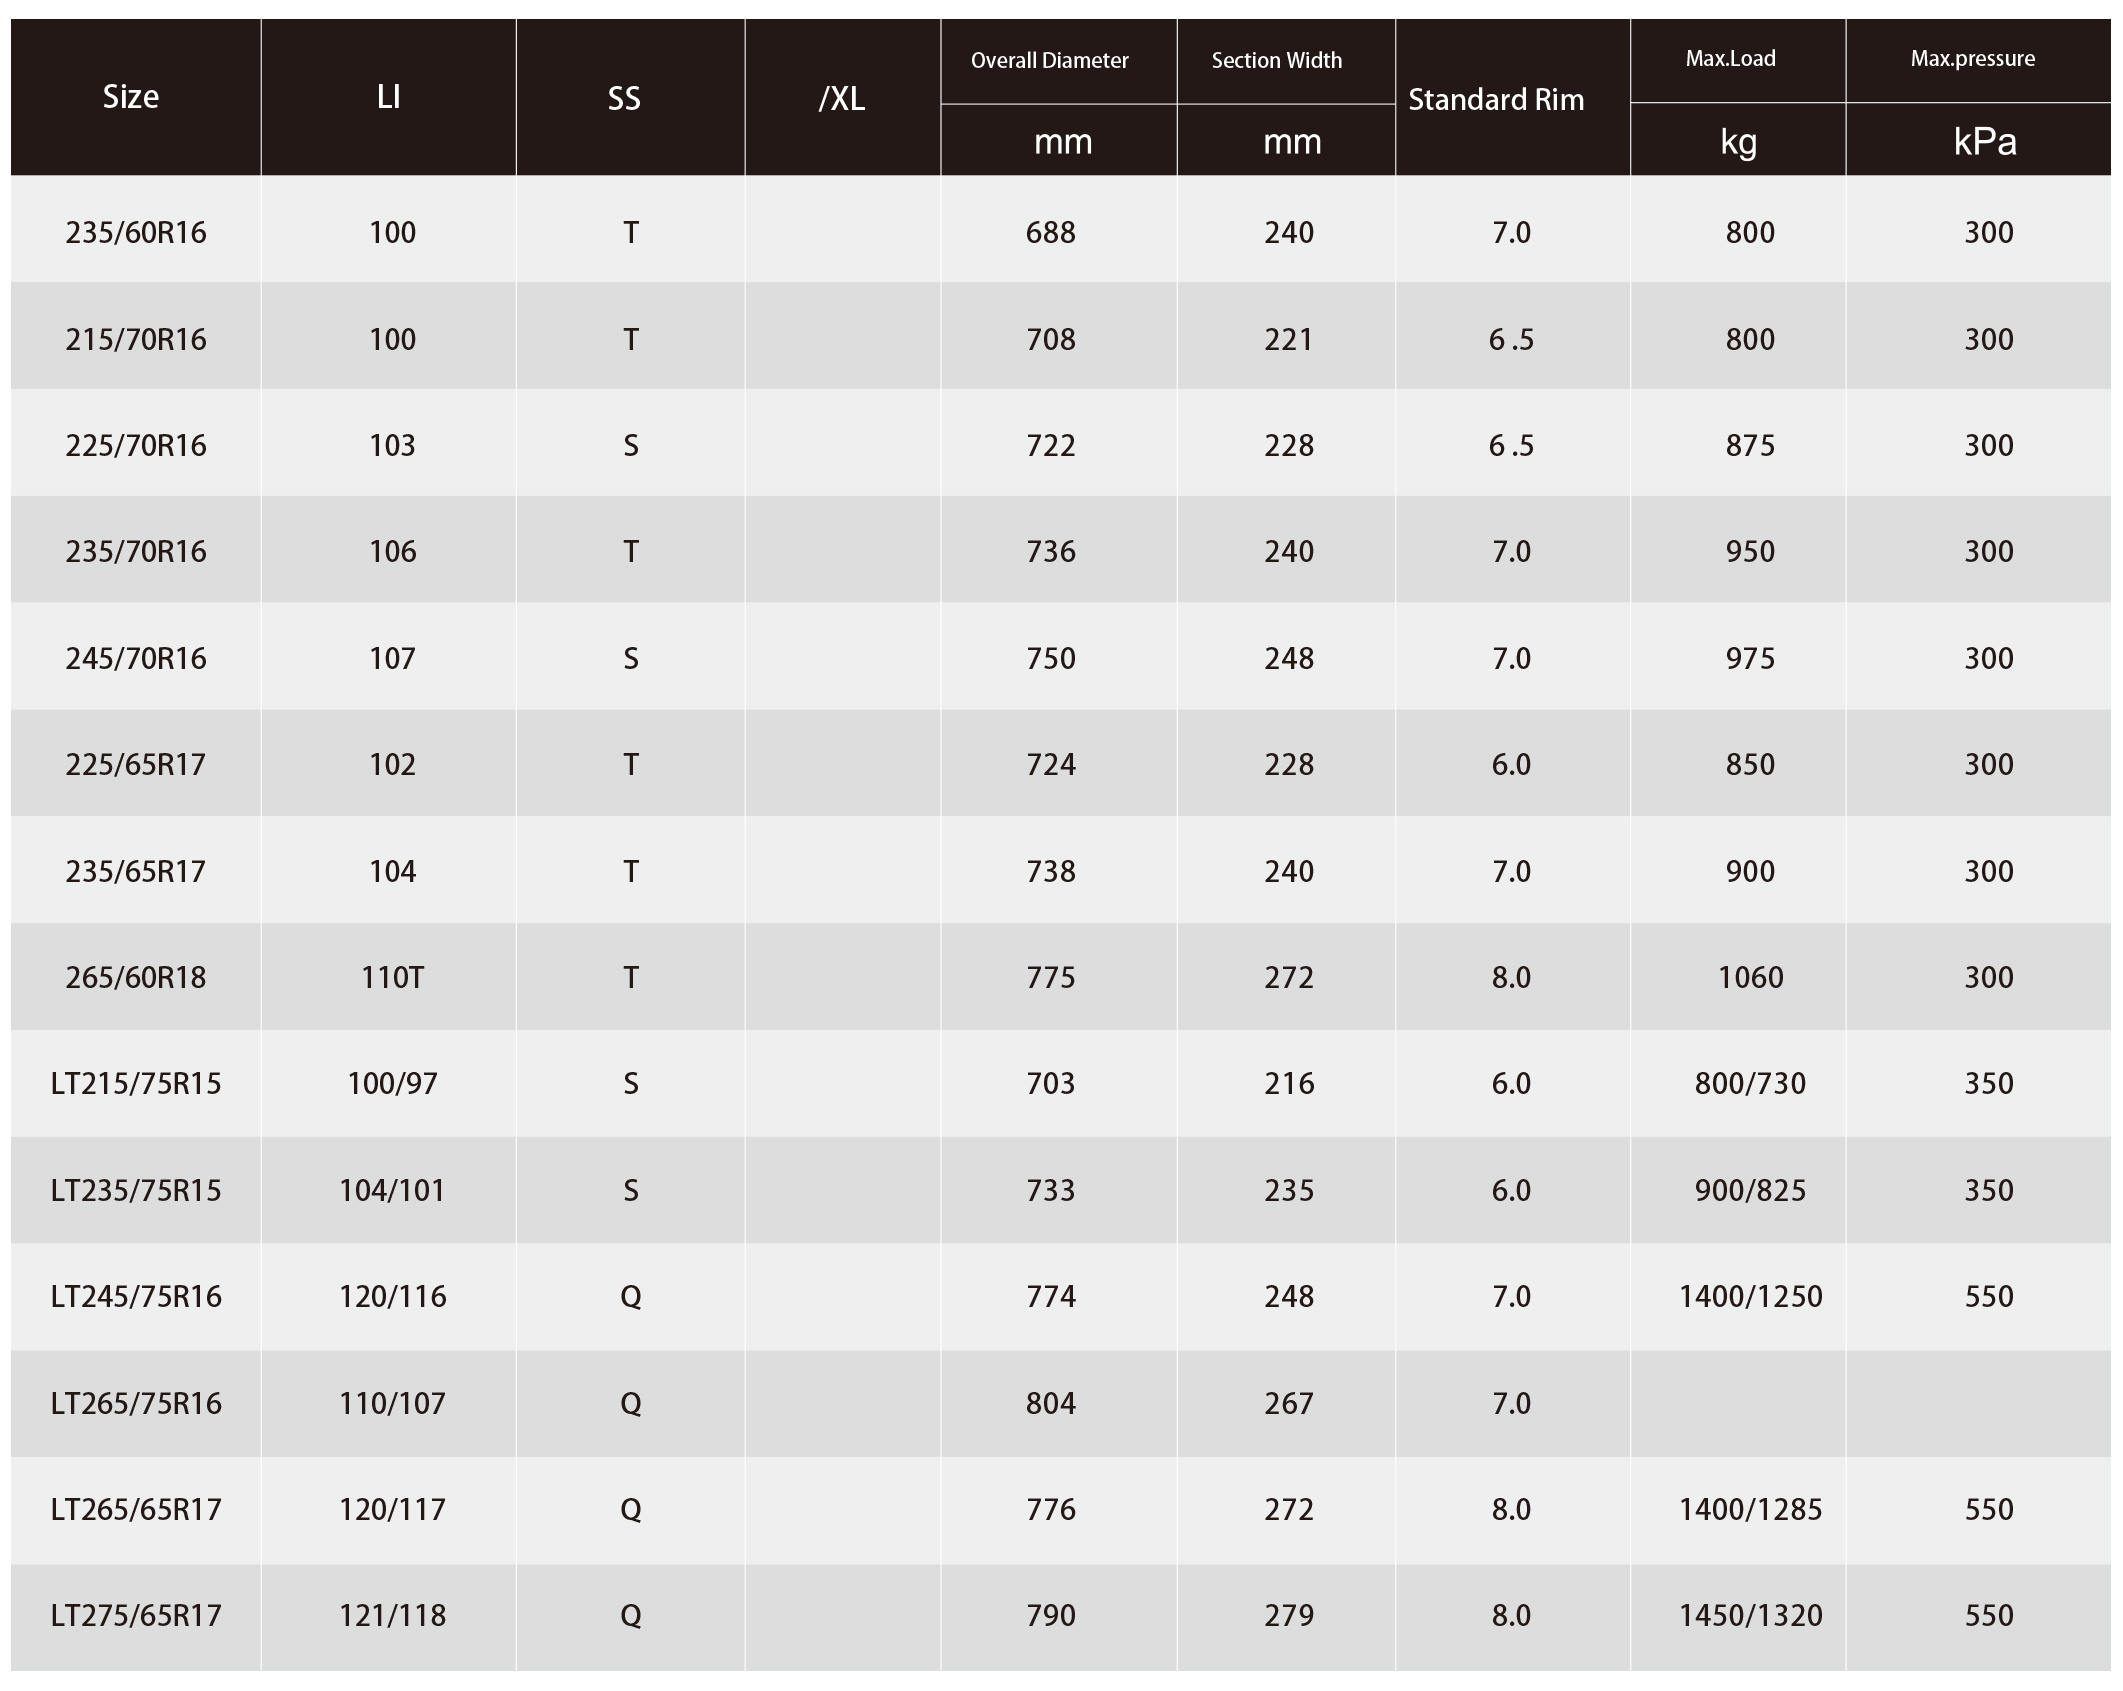Select the 1400/1250 max load value
The image size is (2123, 1691).
[1750, 1296]
